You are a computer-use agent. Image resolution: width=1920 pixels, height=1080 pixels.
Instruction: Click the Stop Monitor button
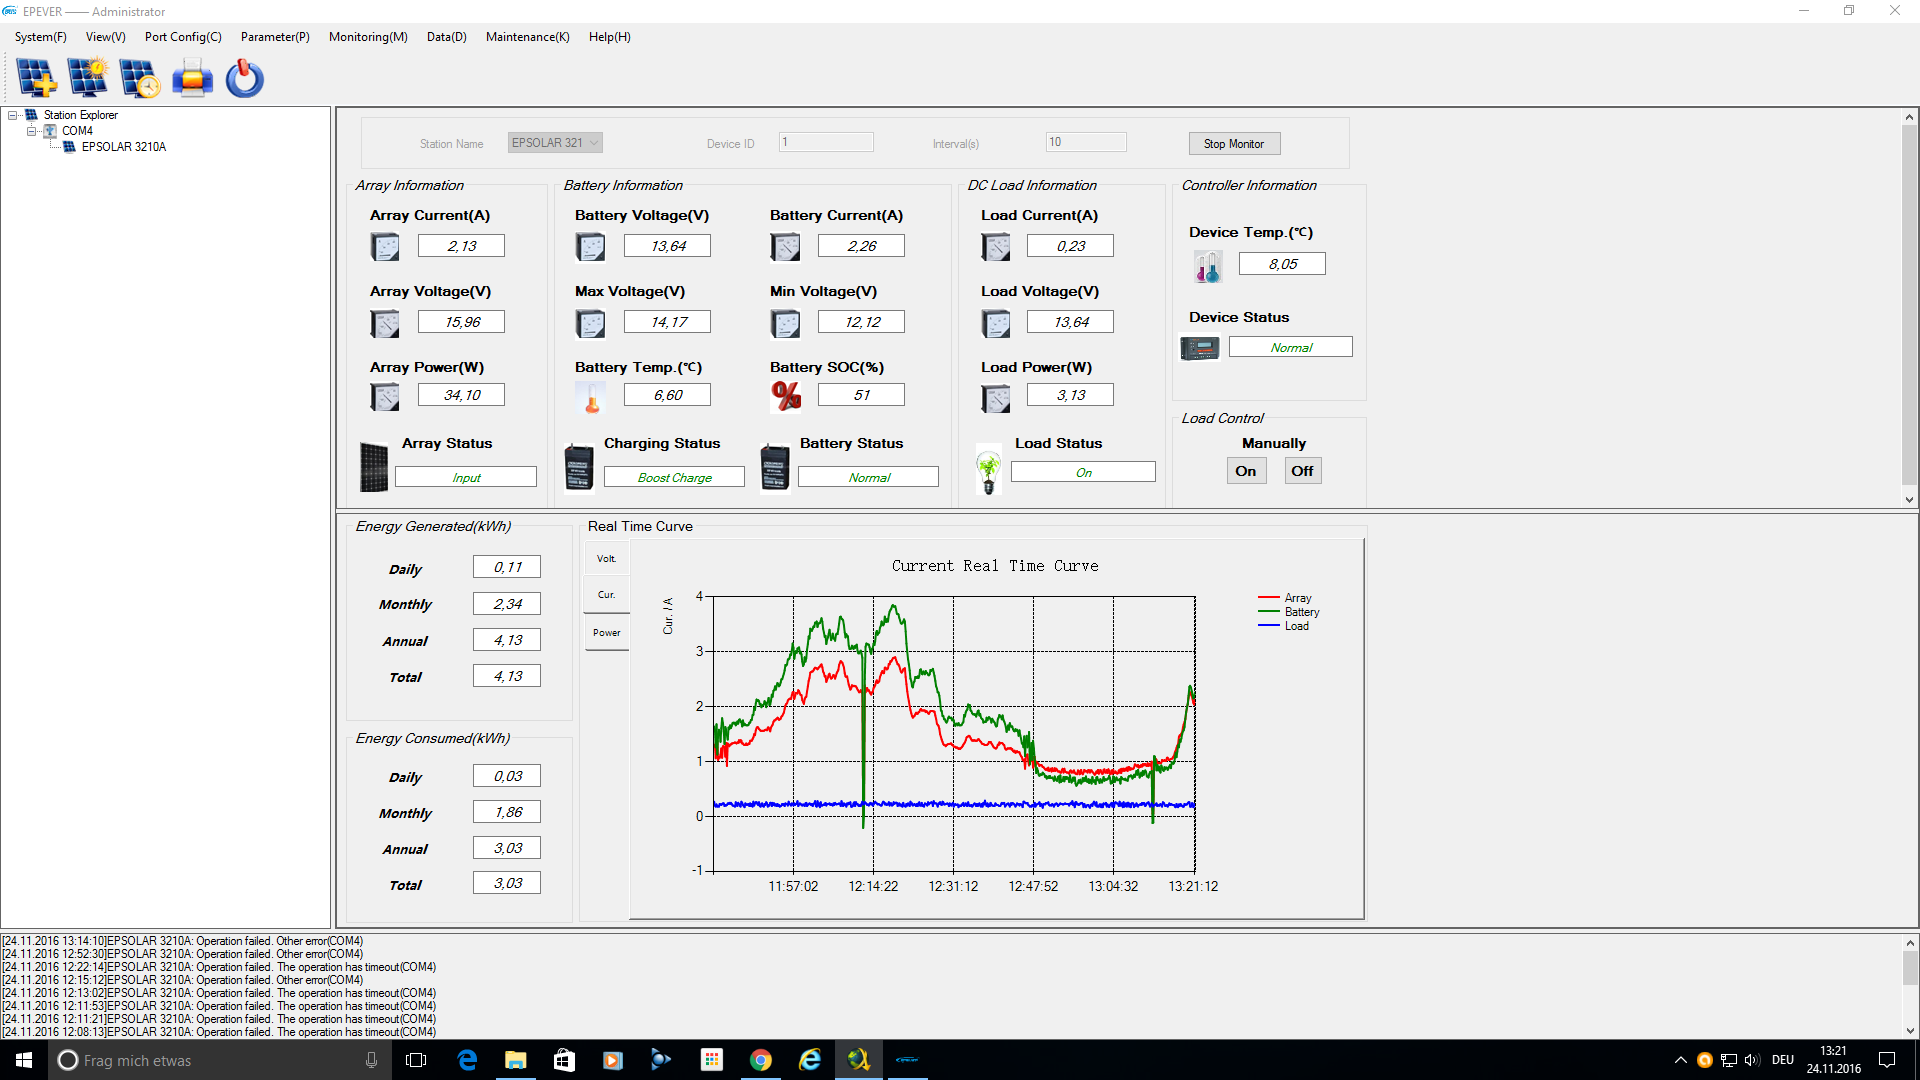coord(1234,144)
